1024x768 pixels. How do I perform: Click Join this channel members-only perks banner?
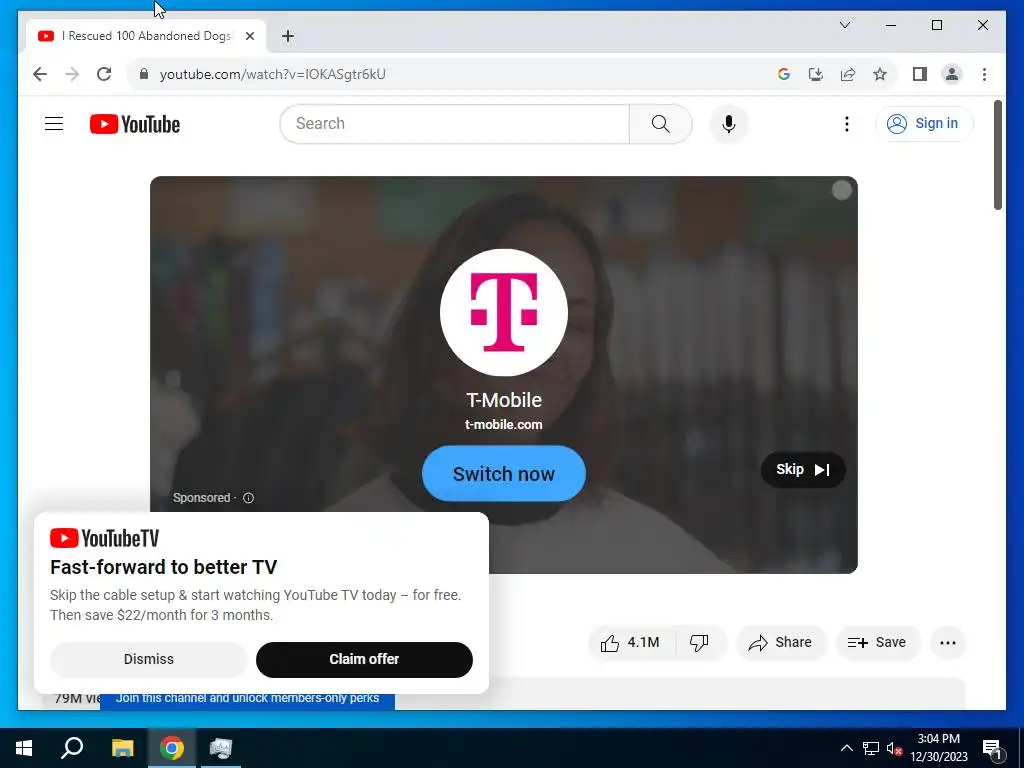click(x=248, y=698)
